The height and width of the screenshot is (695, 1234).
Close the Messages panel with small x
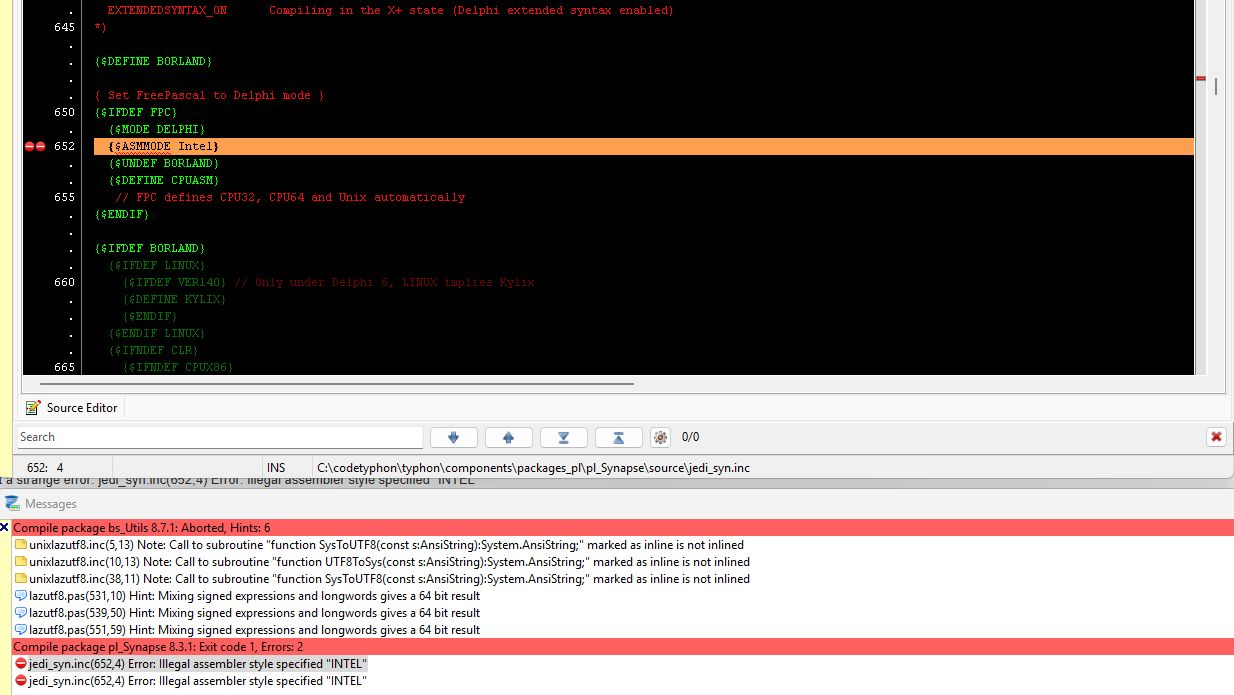click(x=4, y=527)
